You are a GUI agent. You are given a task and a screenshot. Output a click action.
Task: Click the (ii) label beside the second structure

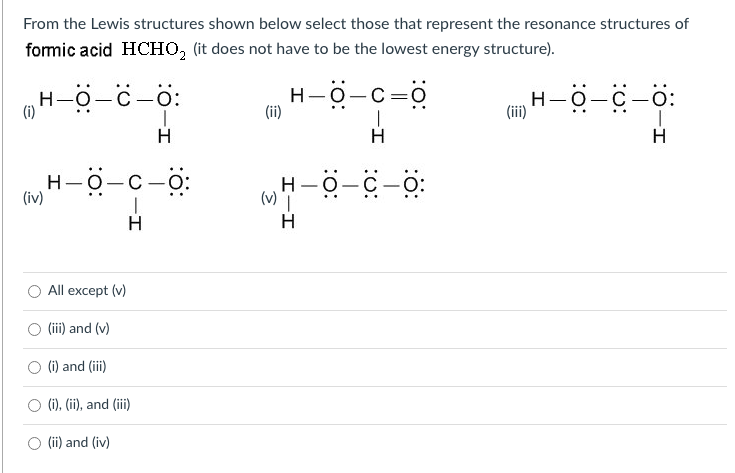tap(273, 112)
